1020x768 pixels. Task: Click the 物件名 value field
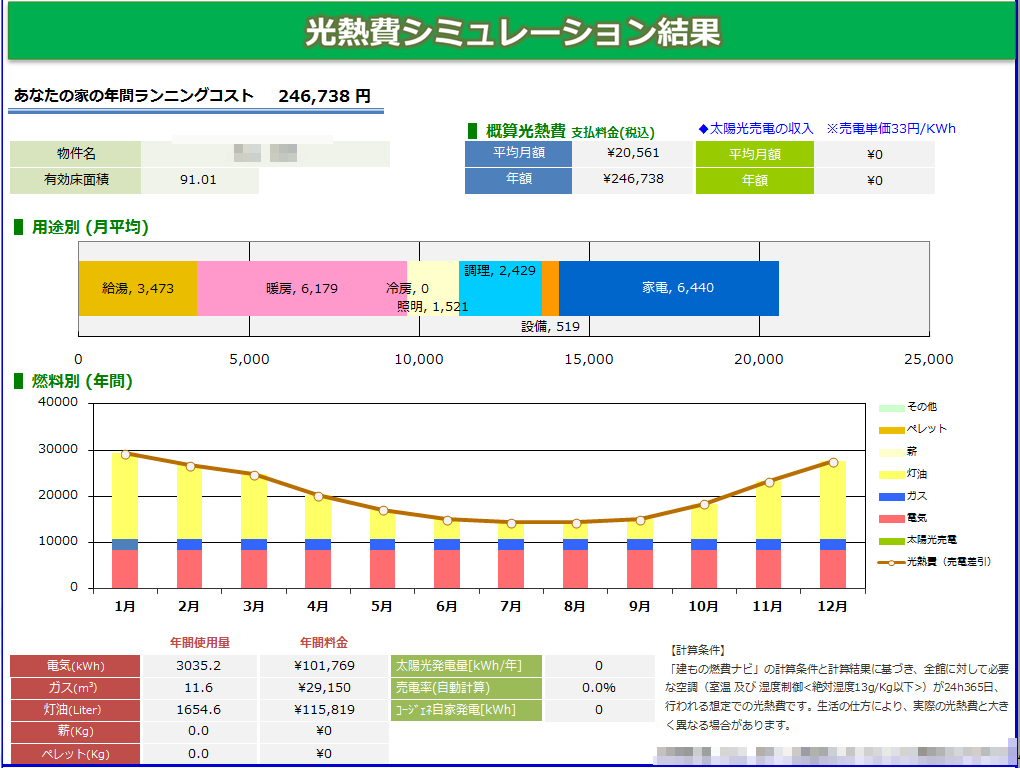(265, 154)
